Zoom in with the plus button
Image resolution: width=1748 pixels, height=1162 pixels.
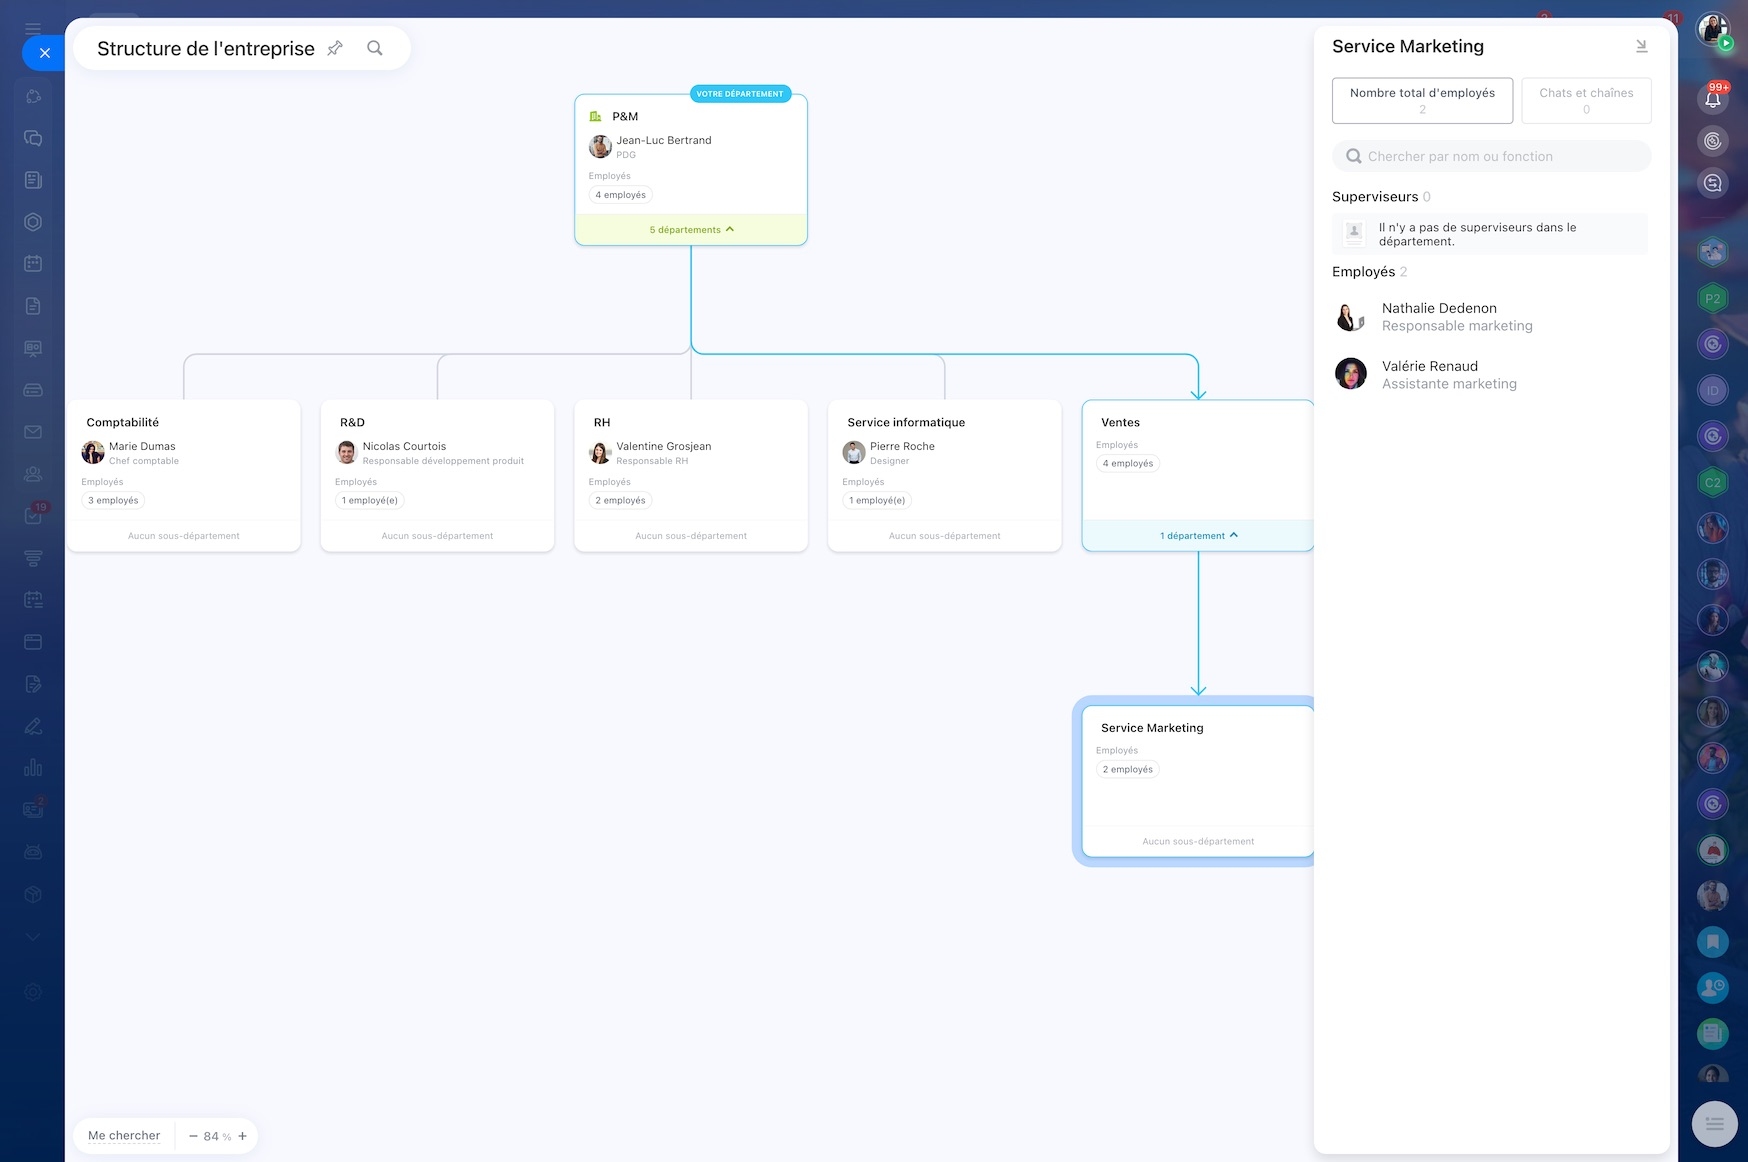(x=243, y=1136)
